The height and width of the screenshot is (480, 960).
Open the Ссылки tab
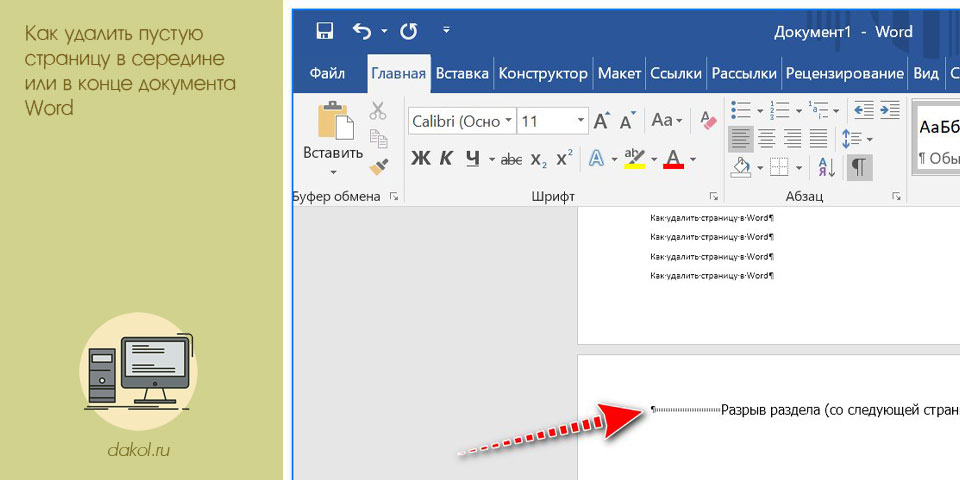tap(676, 73)
